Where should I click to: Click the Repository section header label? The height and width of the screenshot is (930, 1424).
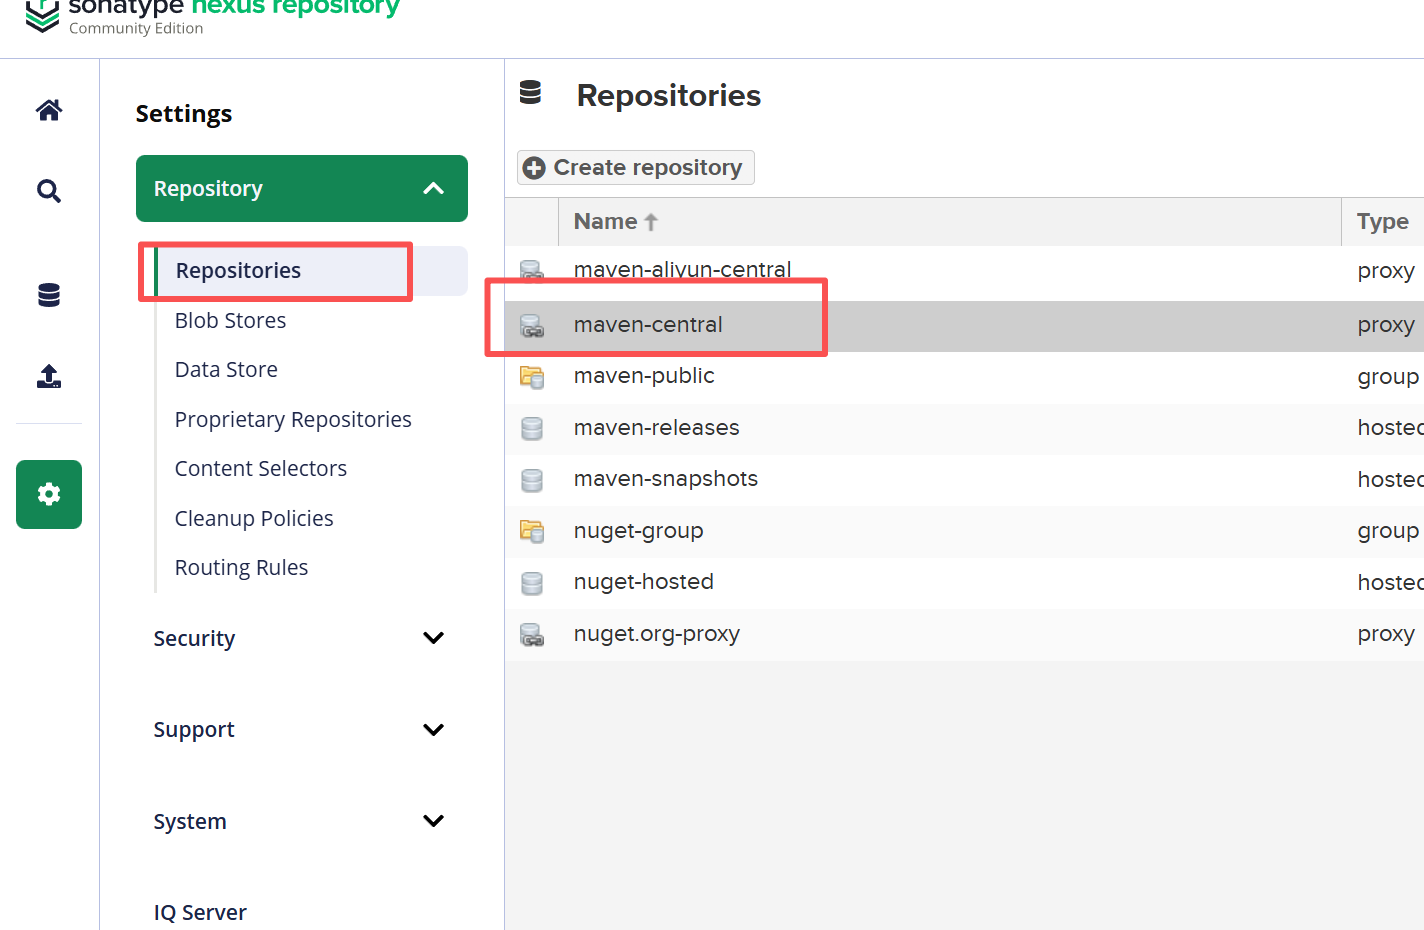tap(208, 189)
